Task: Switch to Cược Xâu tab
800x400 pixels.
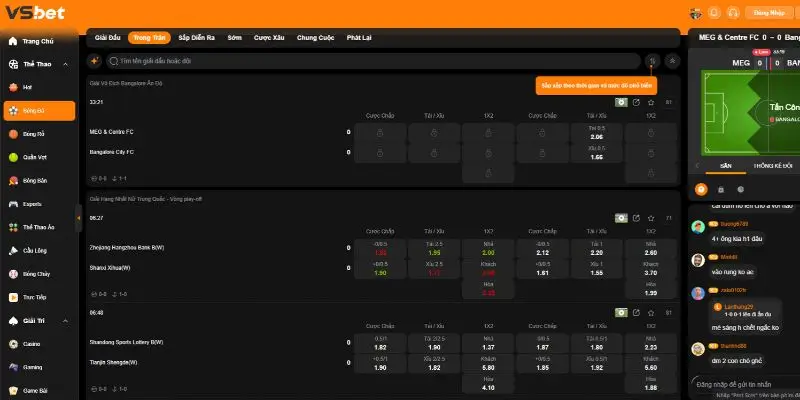Action: point(269,38)
